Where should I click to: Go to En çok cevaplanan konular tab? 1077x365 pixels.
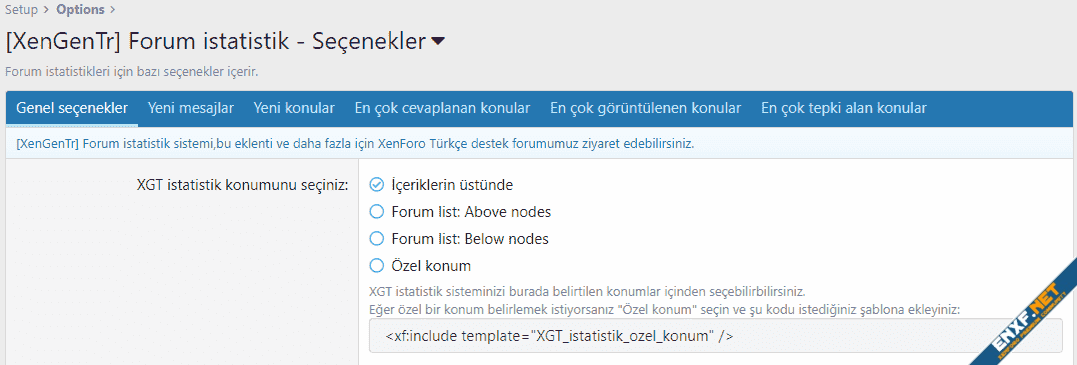click(442, 109)
